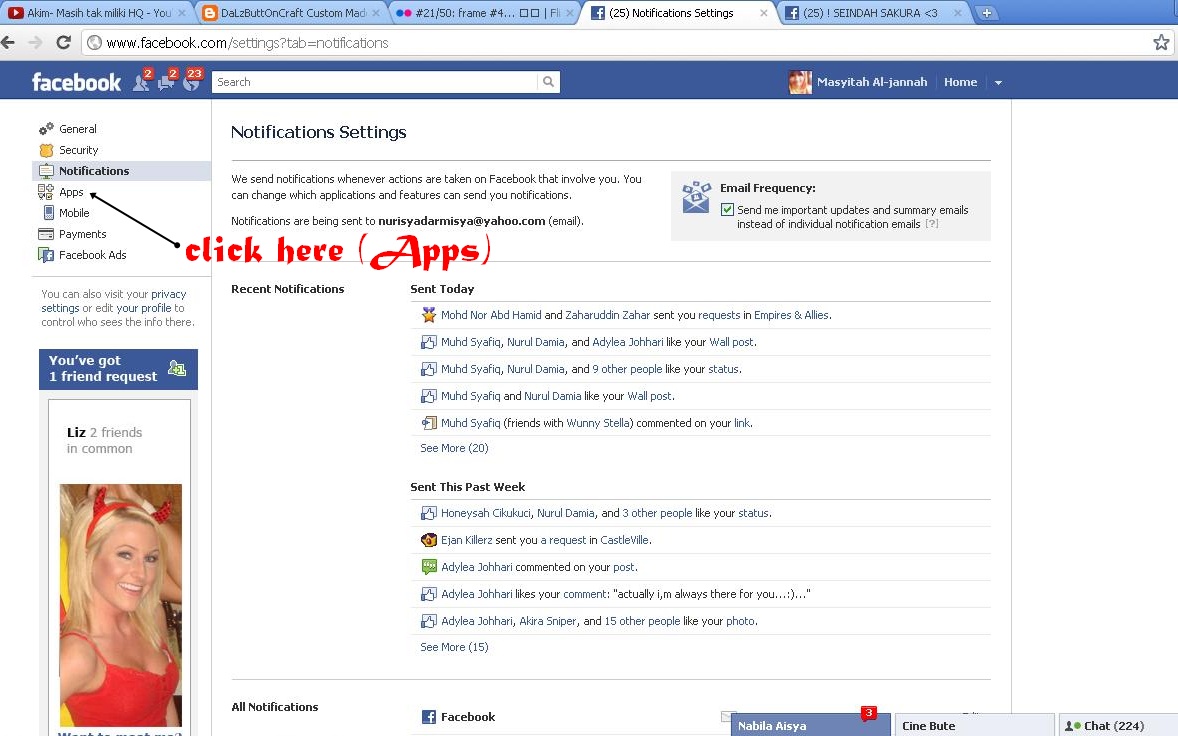This screenshot has width=1178, height=736.
Task: Open Masyitah Al-jannah profile name link
Action: coord(871,82)
